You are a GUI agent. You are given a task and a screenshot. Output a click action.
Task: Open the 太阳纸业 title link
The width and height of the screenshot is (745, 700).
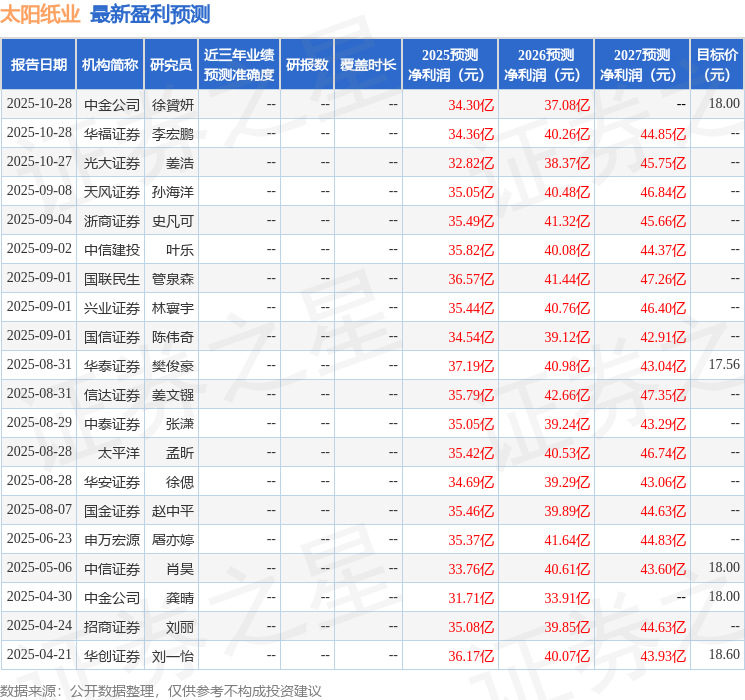point(40,14)
